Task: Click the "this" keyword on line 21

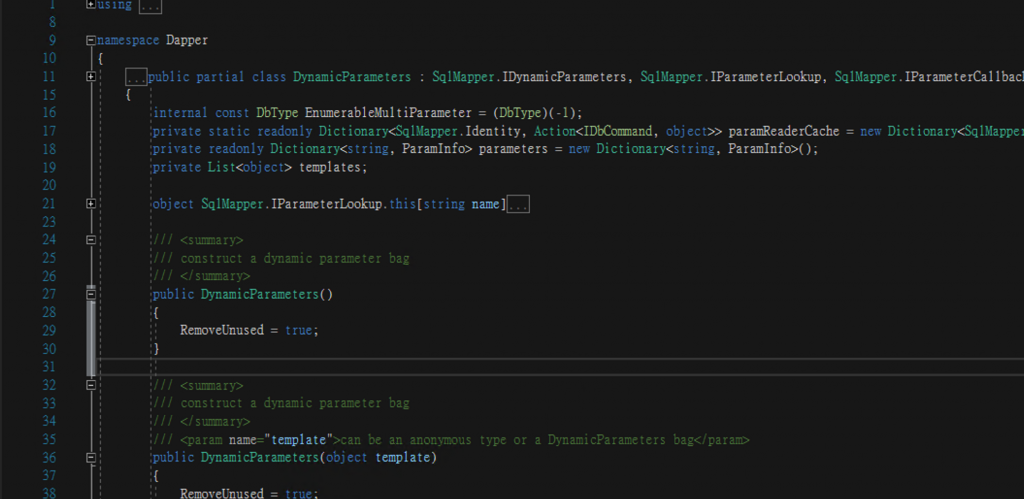Action: point(402,204)
